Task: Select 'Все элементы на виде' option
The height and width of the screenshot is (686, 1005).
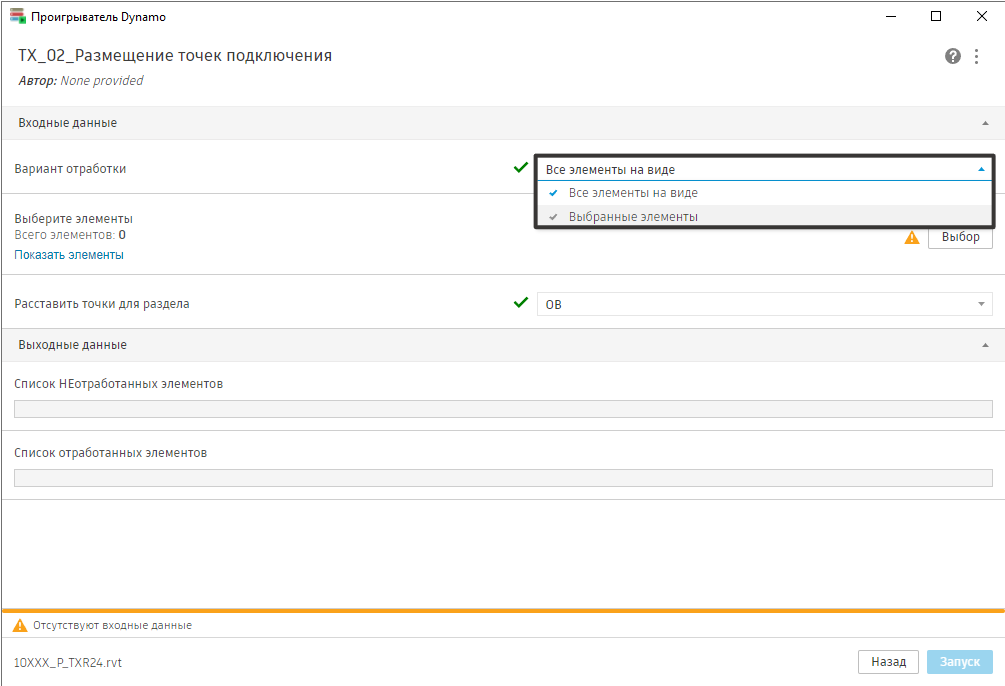Action: click(633, 193)
